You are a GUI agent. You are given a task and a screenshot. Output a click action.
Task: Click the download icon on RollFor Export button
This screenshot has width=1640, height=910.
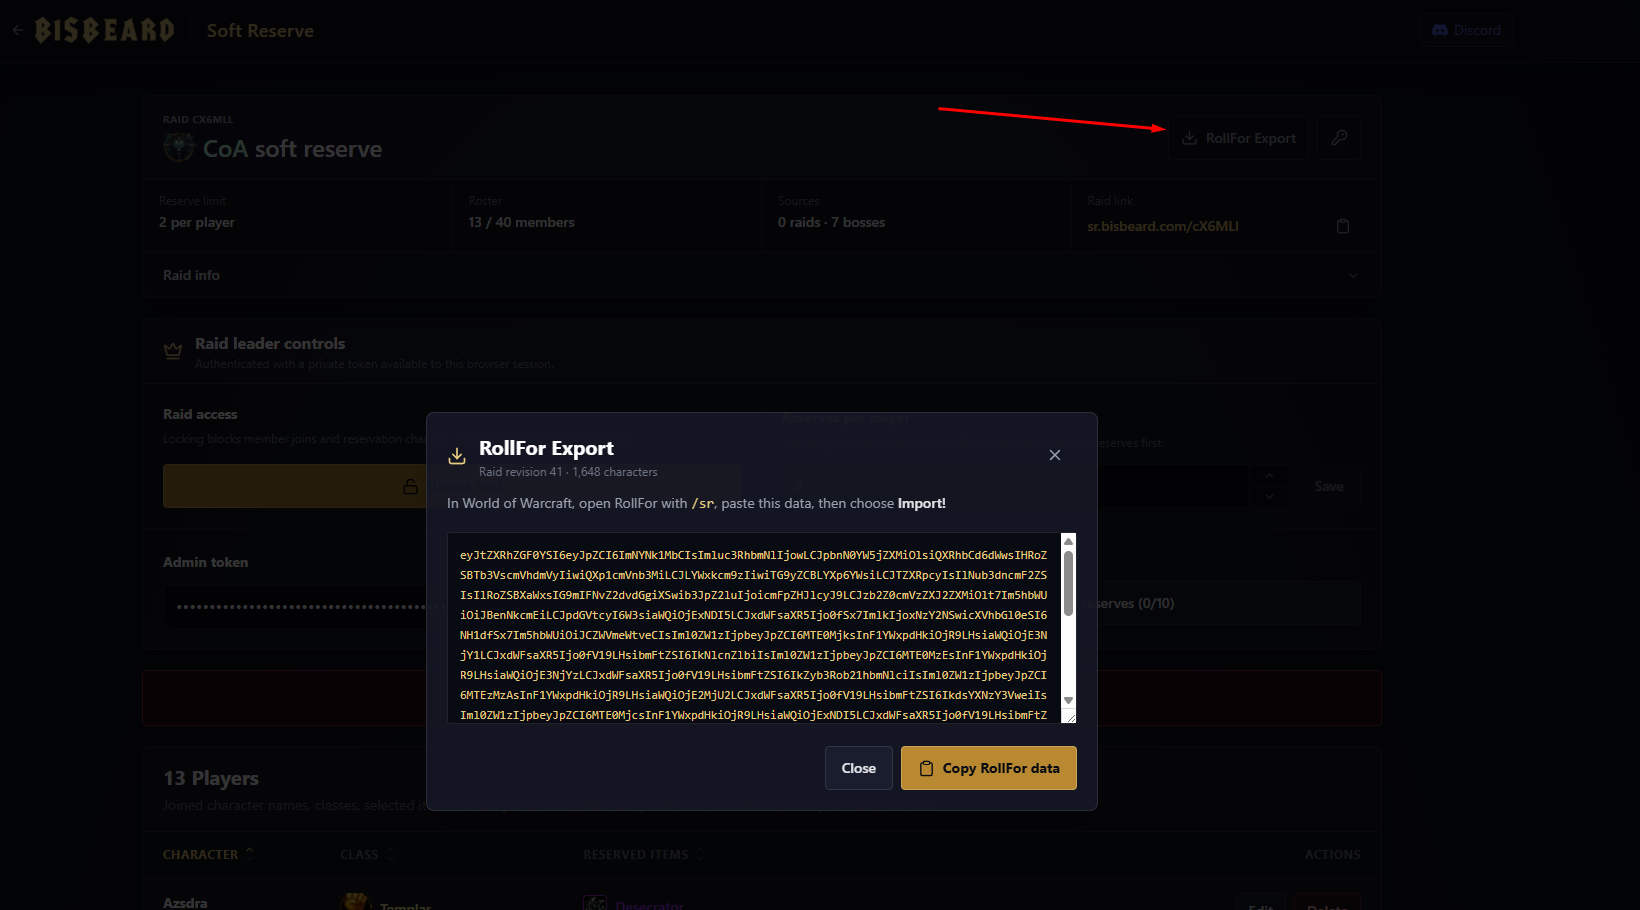[1189, 138]
